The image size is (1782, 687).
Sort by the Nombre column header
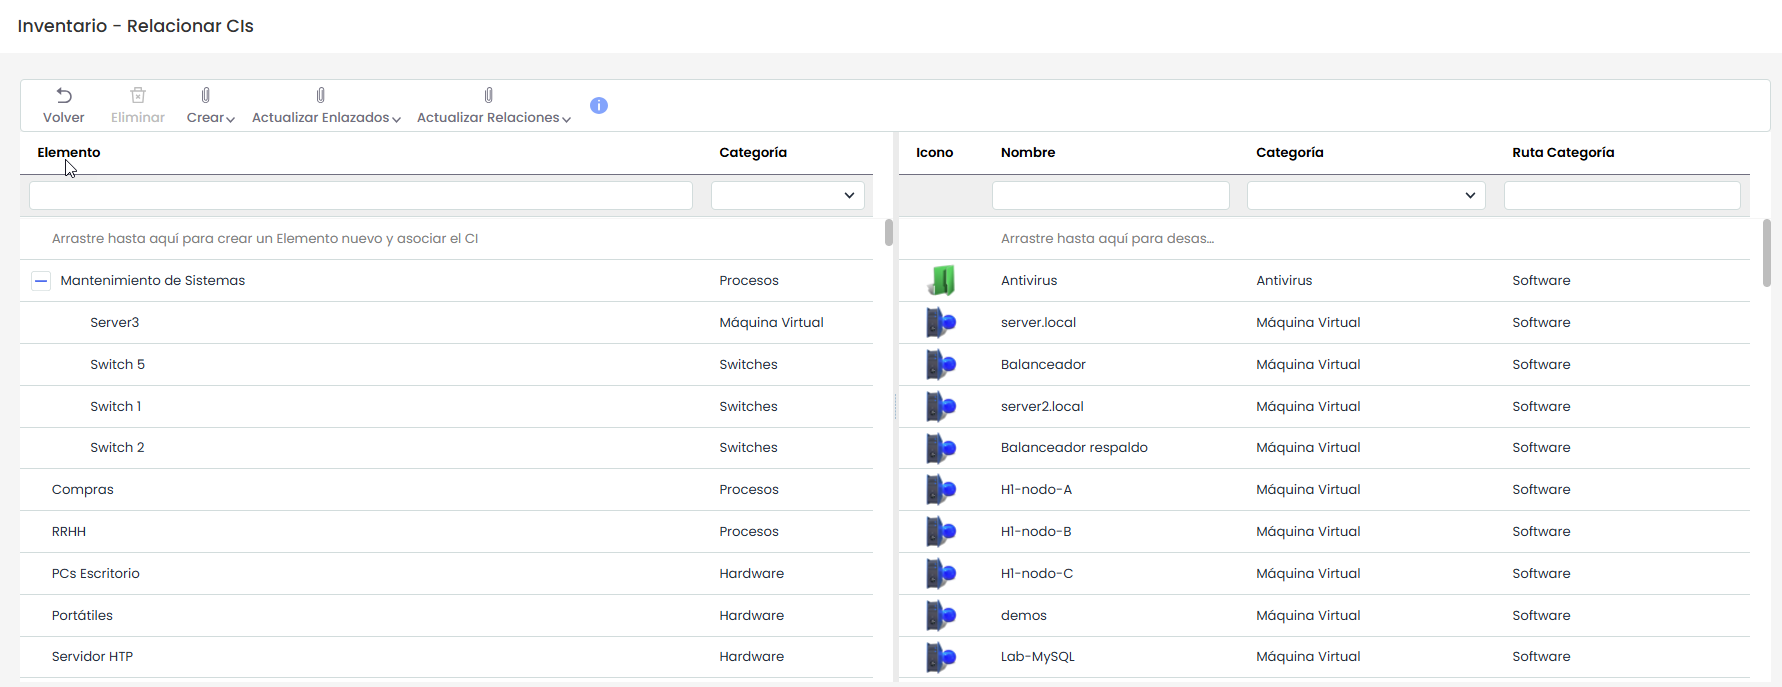tap(1028, 153)
